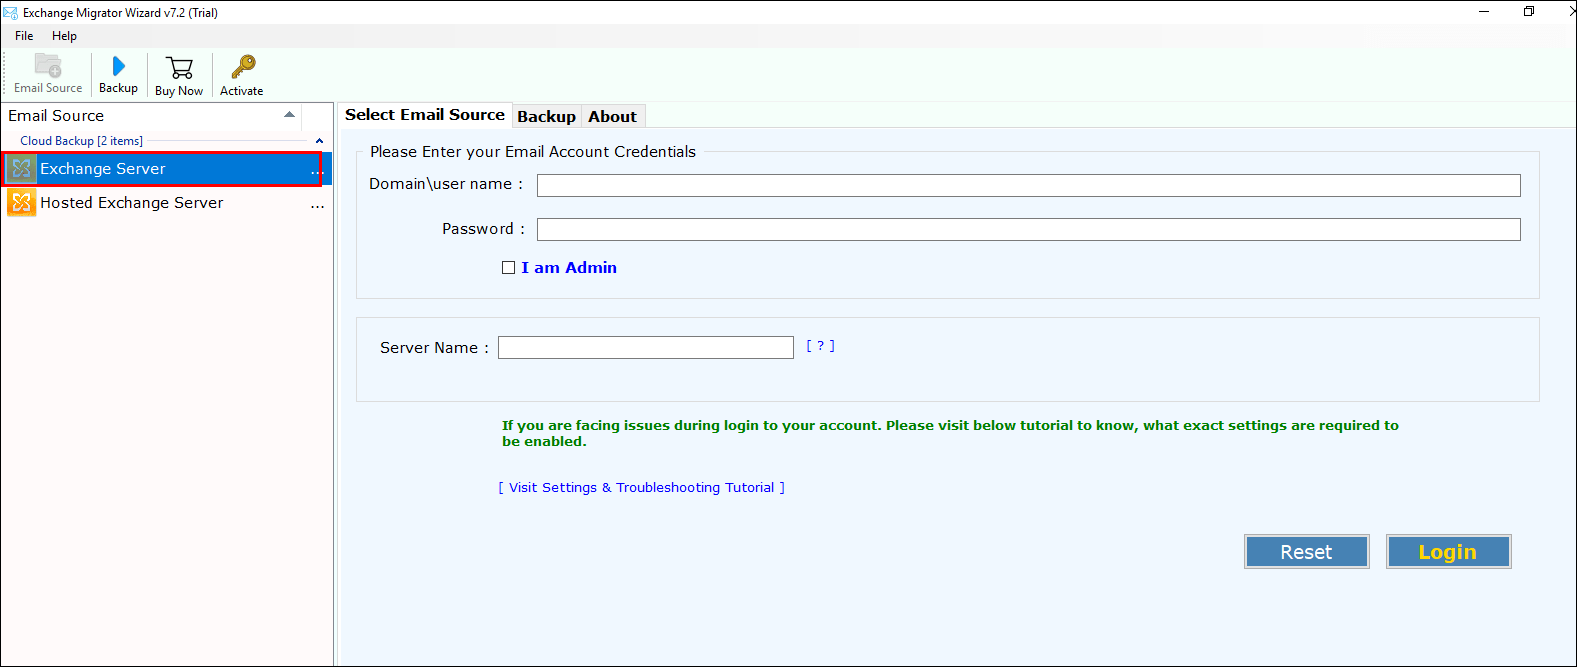Enable the I am Admin checkbox
Screen dimensions: 1577x667
click(x=508, y=268)
